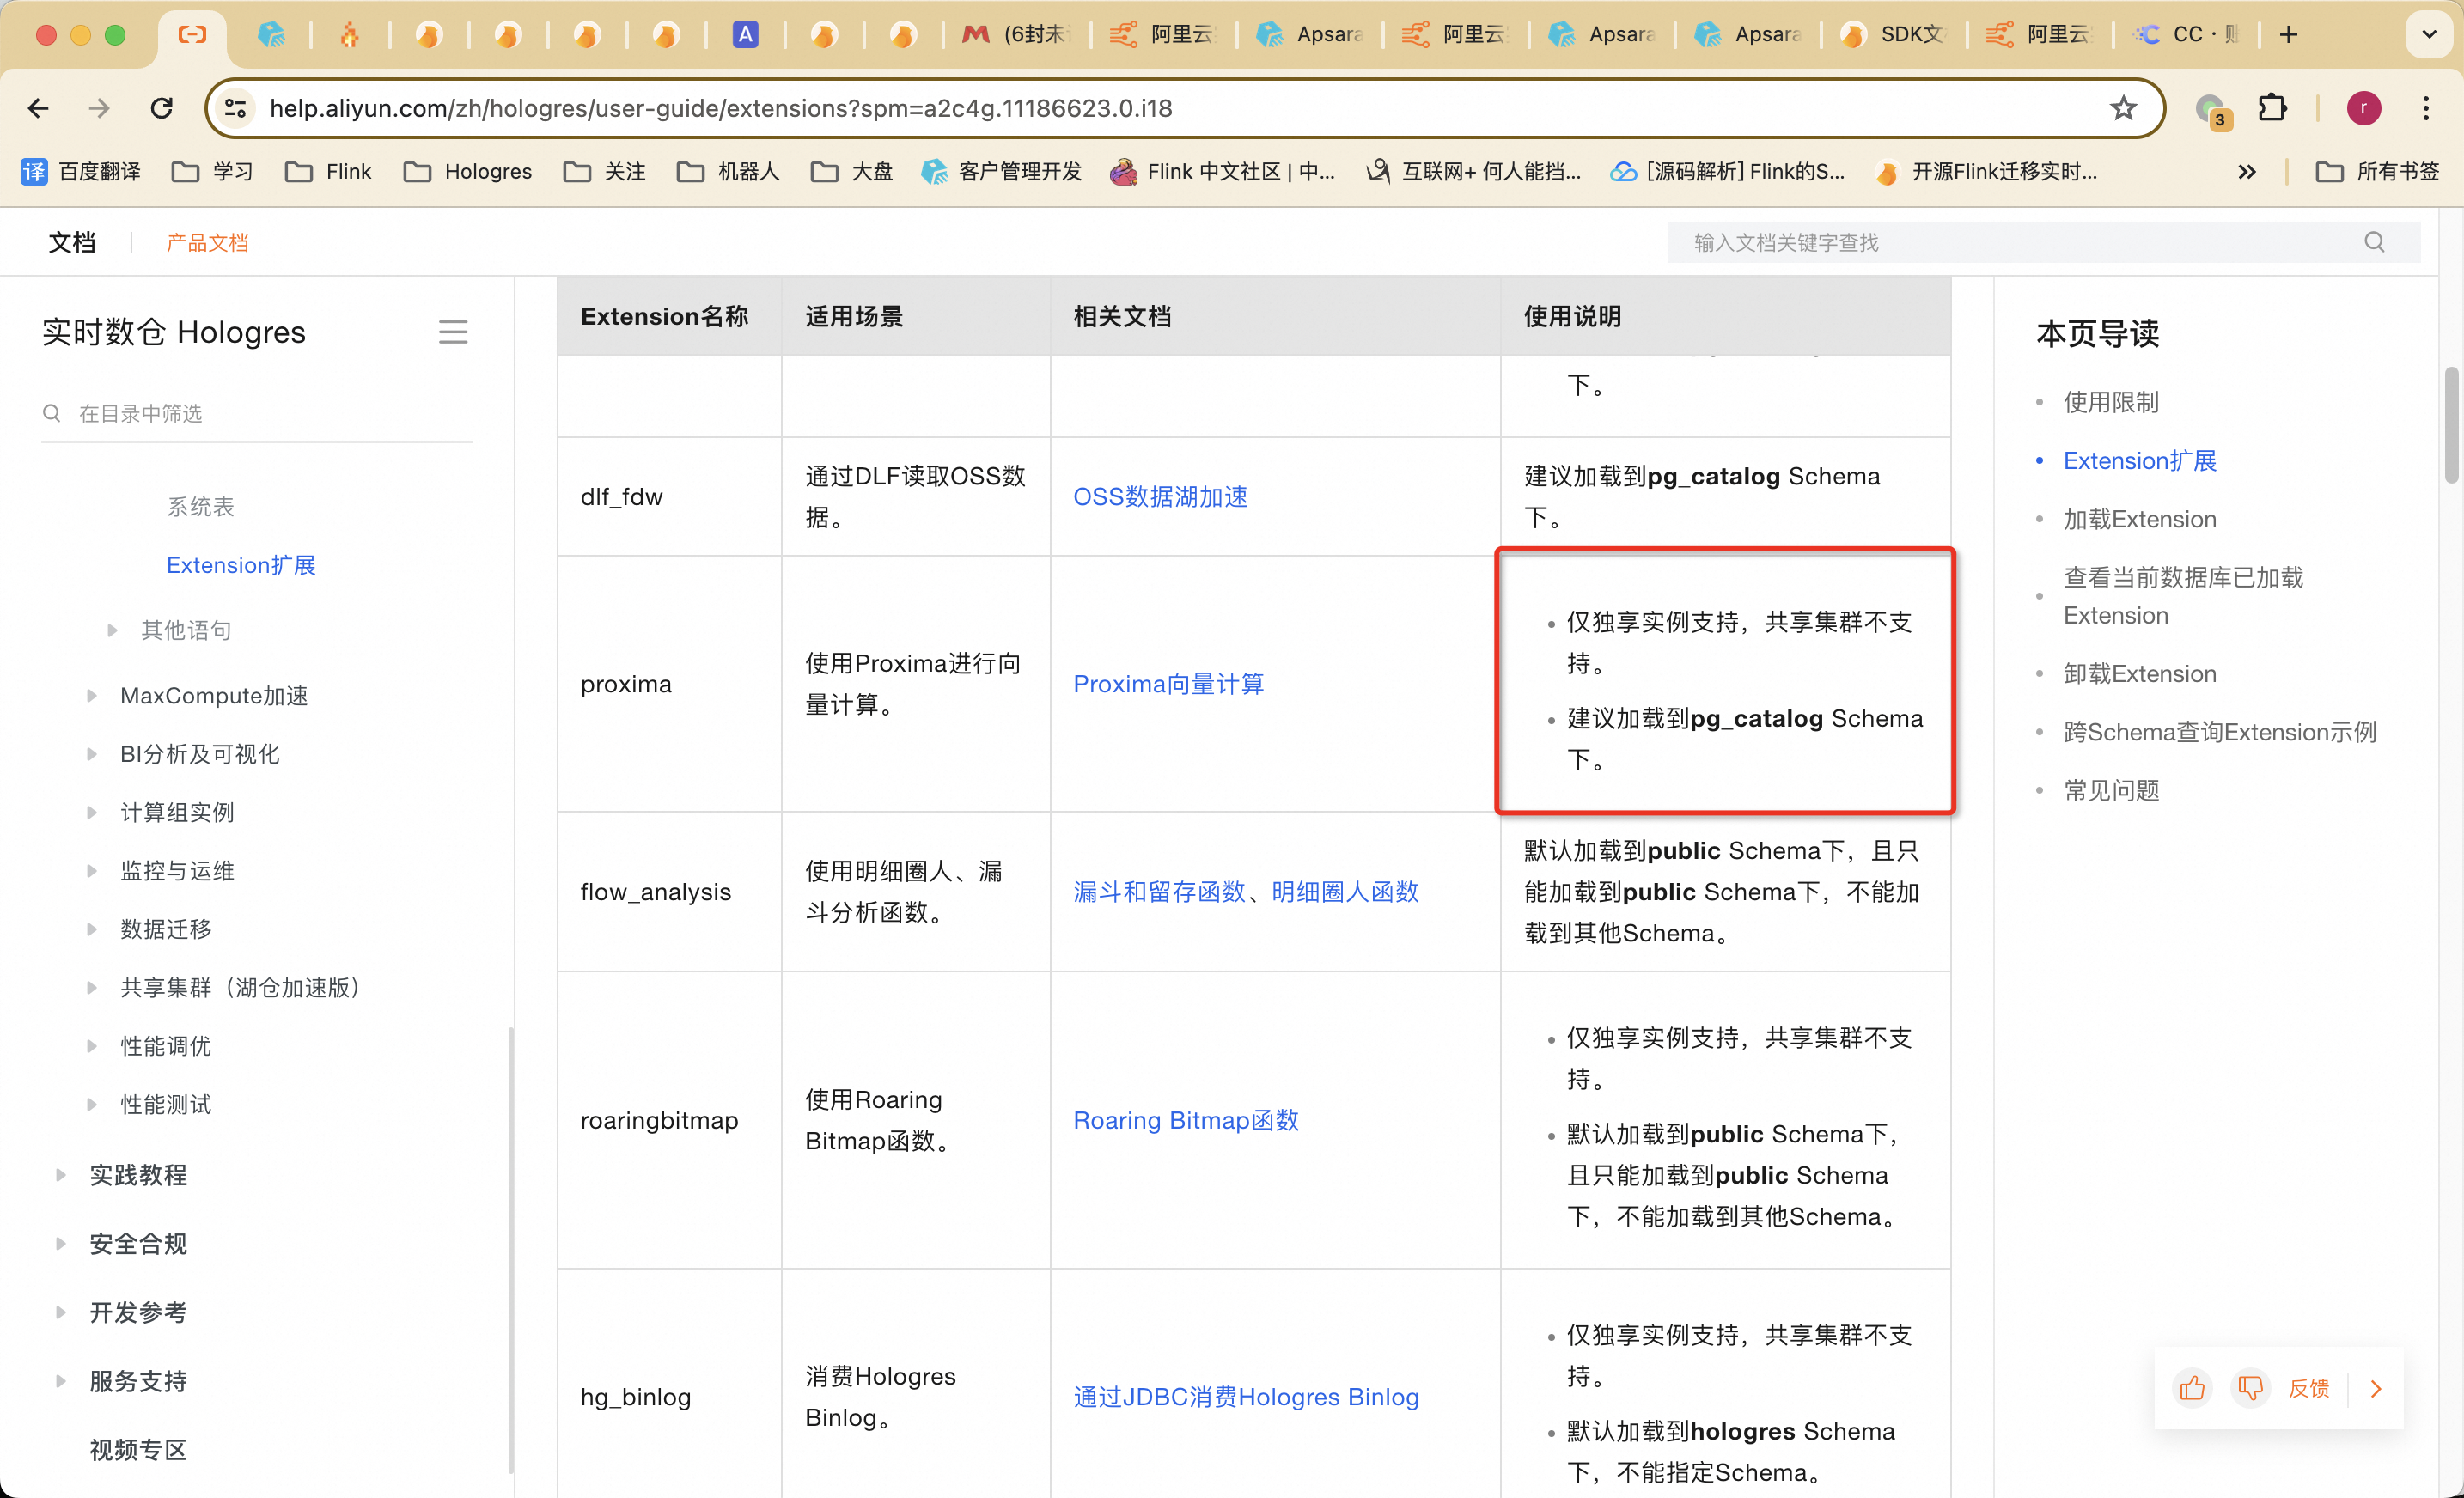Expand 数据迁移 section

click(x=91, y=929)
